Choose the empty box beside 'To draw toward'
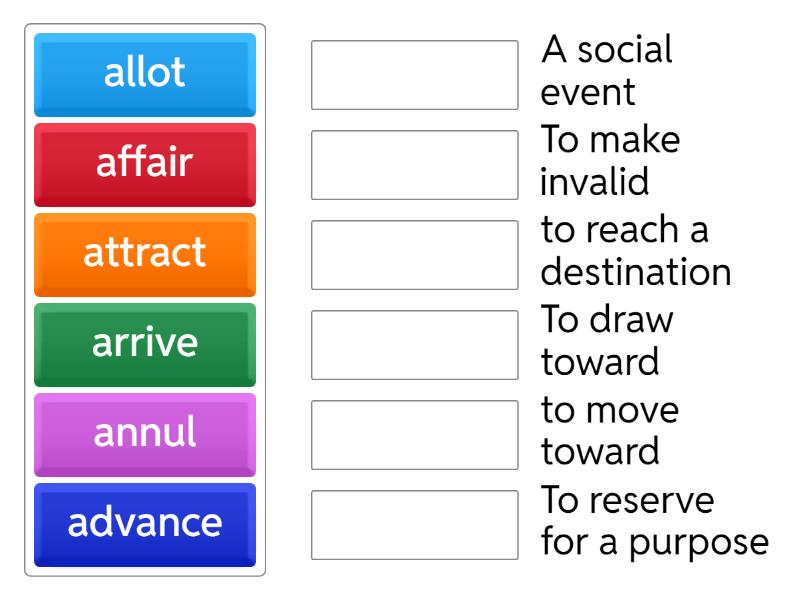Screen dimensions: 800x600 (414, 345)
